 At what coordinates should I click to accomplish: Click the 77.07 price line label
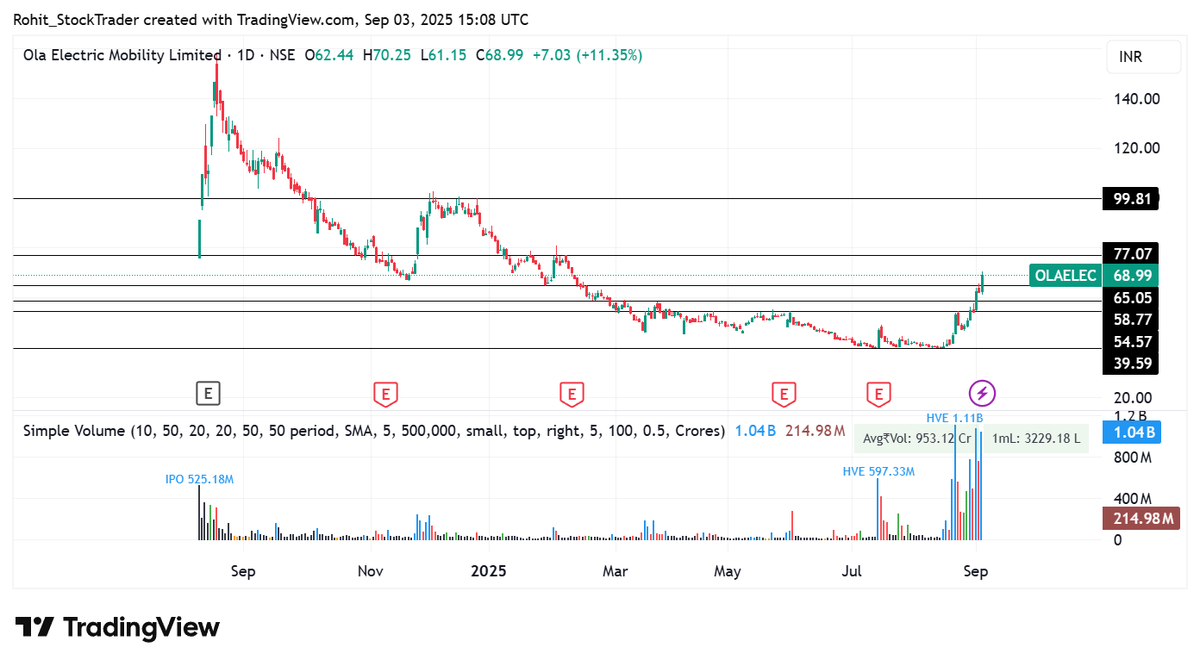pos(1131,254)
